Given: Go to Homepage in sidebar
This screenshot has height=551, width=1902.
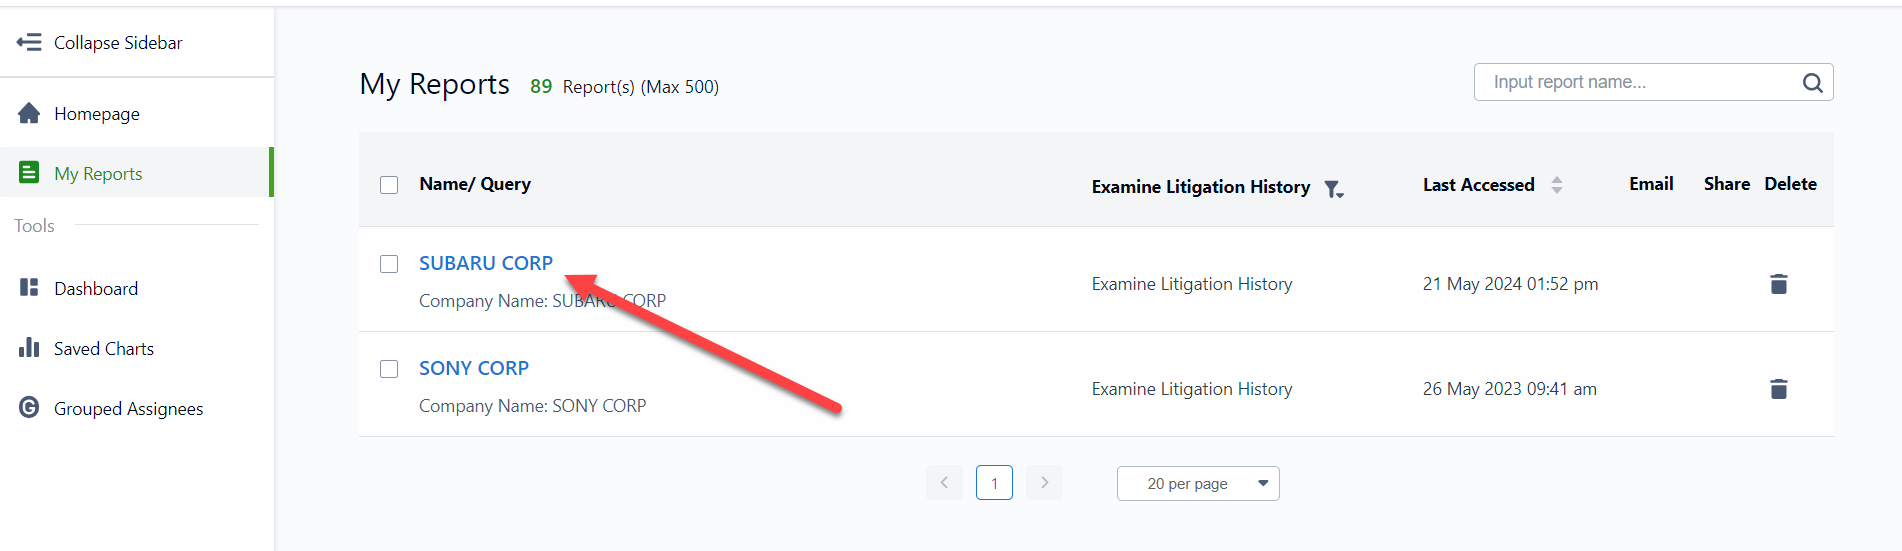Looking at the screenshot, I should [97, 114].
